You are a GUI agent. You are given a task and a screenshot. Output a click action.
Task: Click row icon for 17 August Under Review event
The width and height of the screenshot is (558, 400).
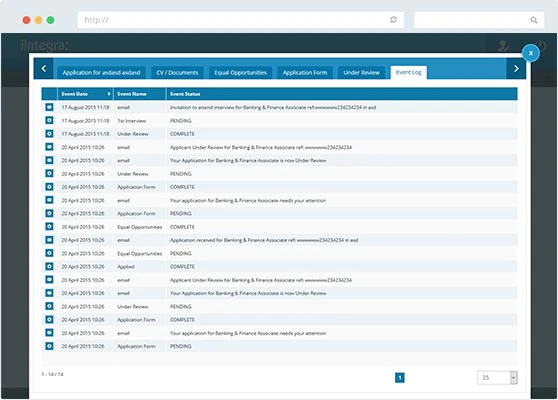pyautogui.click(x=49, y=133)
